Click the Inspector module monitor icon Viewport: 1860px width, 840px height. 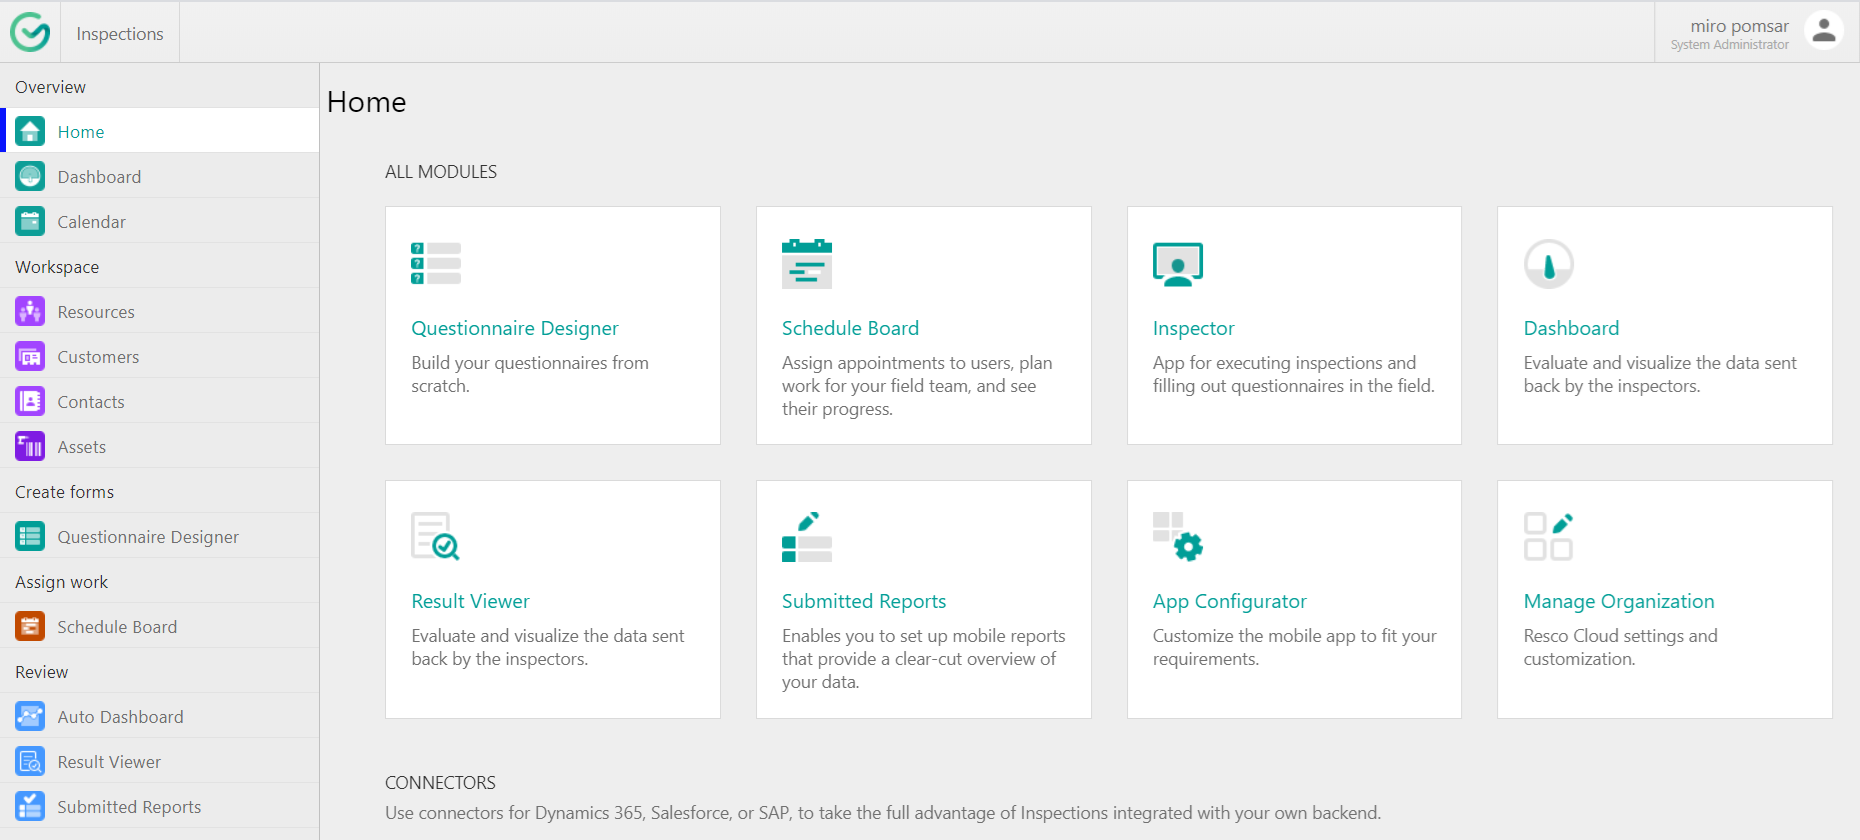click(1177, 264)
